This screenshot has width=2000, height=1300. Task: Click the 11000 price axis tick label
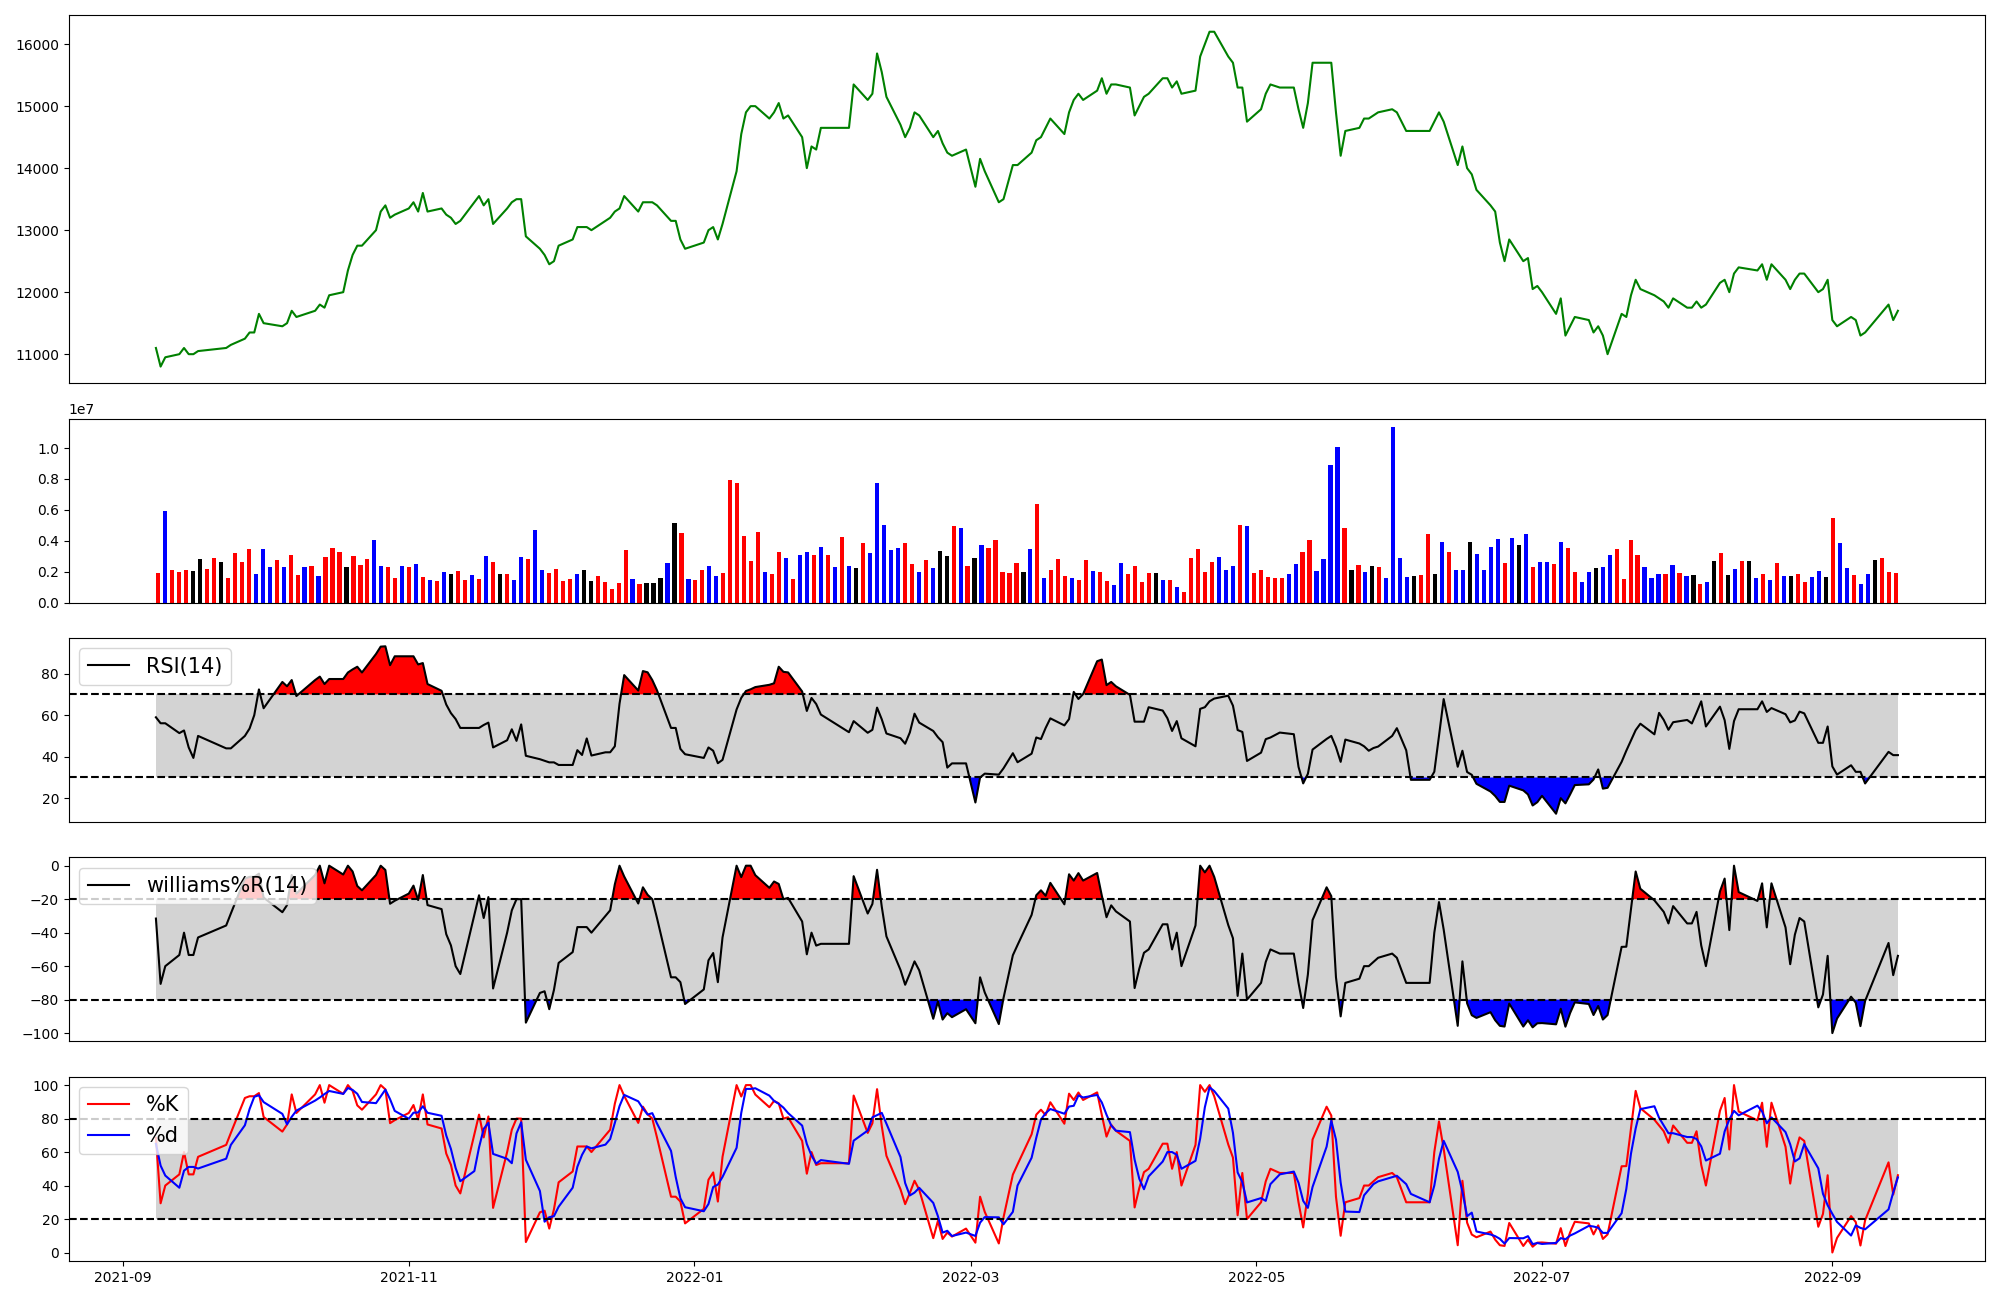[37, 355]
